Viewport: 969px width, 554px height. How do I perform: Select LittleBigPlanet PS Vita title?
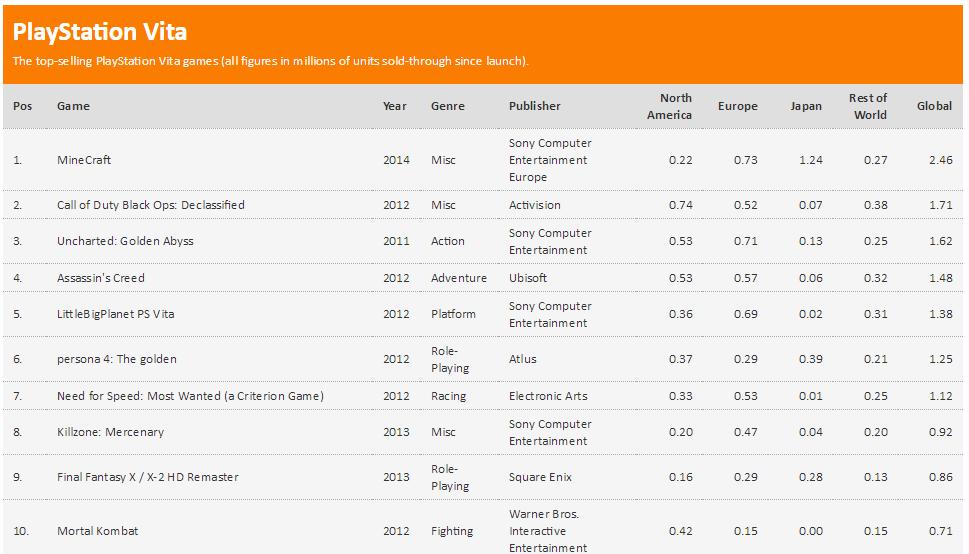(116, 314)
